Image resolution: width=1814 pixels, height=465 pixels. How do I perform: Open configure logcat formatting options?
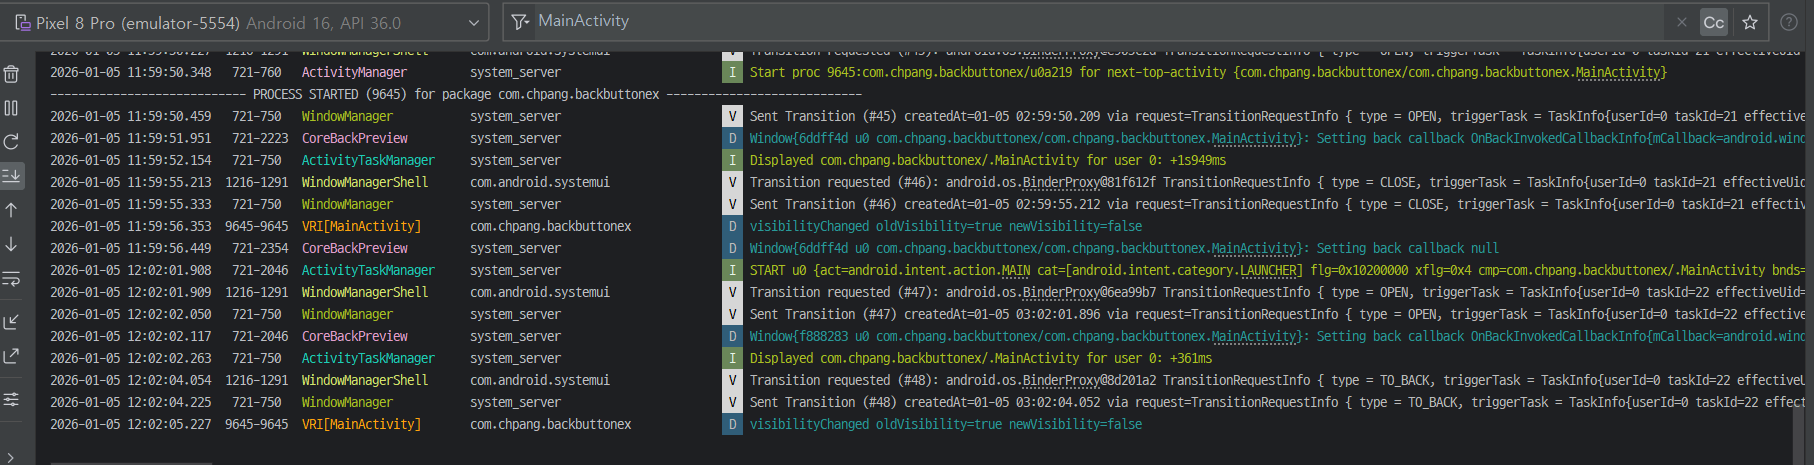pyautogui.click(x=11, y=400)
